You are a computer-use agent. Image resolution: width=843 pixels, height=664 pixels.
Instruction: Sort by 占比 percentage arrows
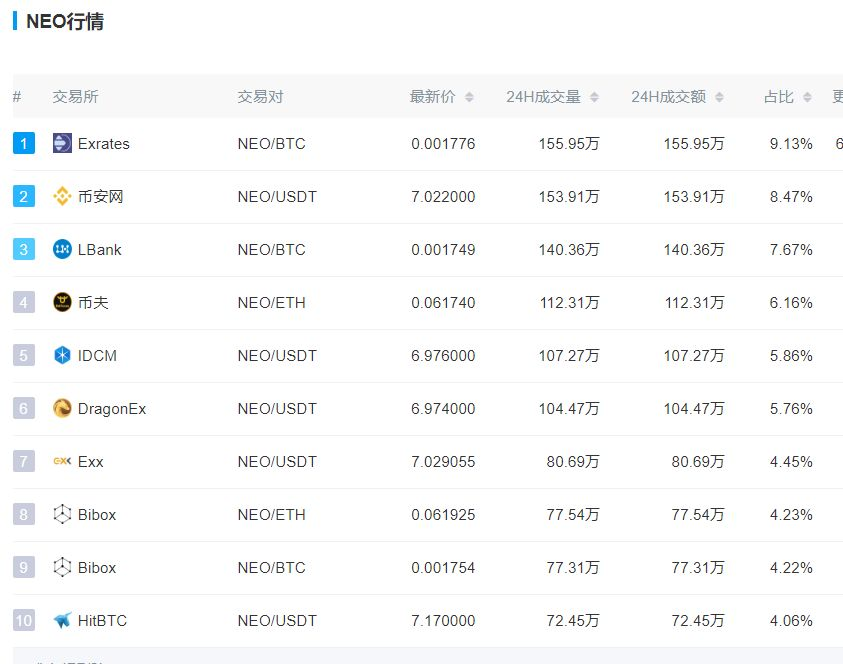[x=808, y=97]
